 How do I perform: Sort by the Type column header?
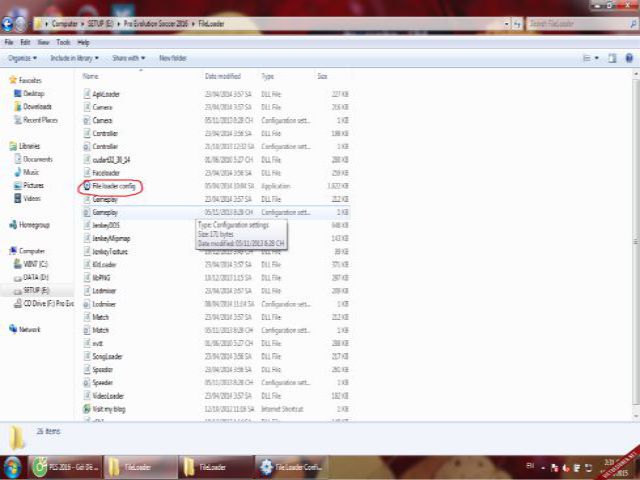click(268, 76)
